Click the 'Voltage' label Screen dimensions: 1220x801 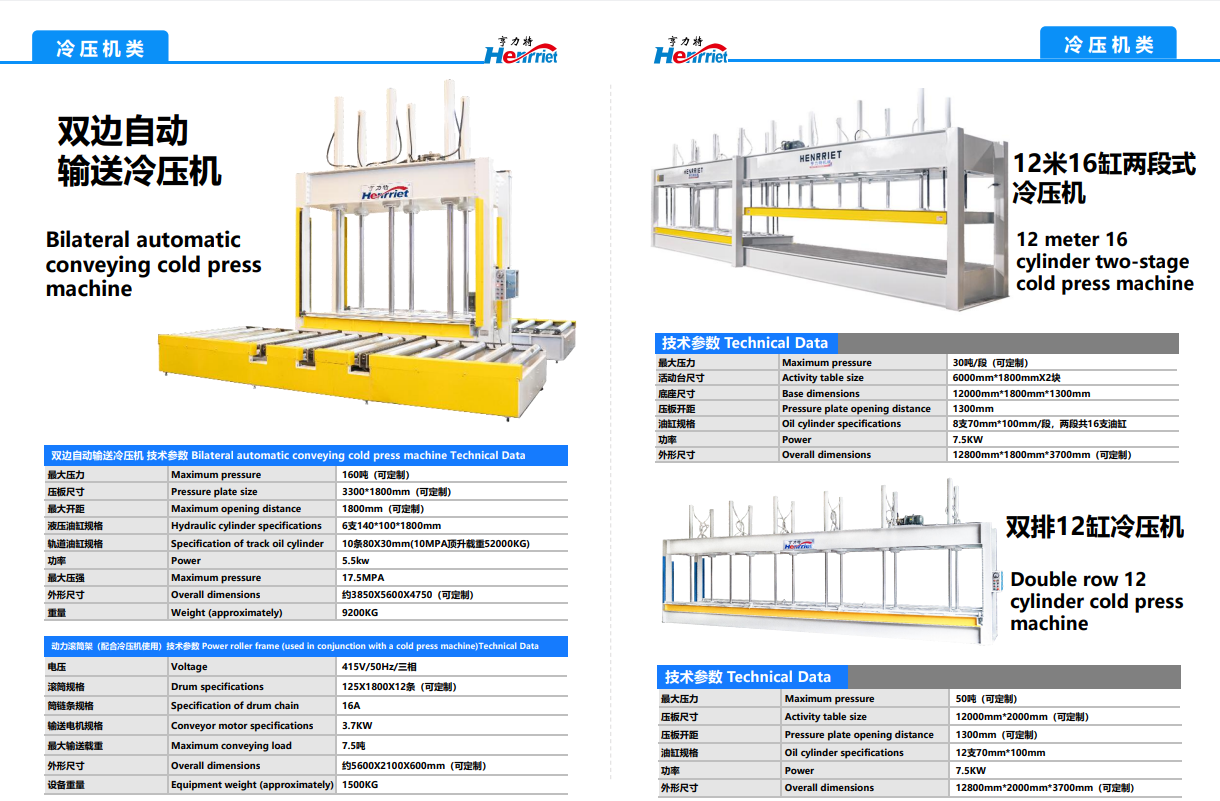click(x=189, y=667)
